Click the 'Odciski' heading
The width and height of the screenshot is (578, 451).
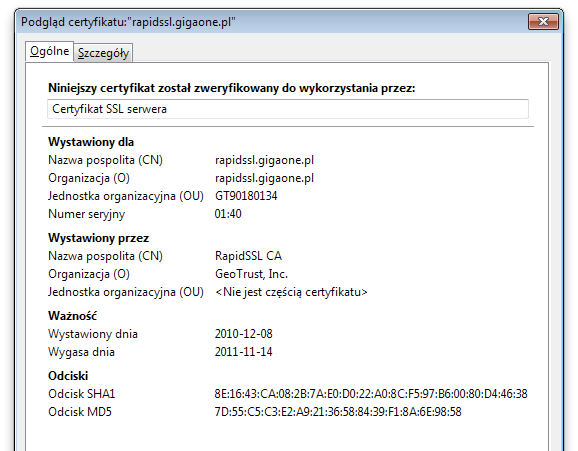[x=68, y=376]
